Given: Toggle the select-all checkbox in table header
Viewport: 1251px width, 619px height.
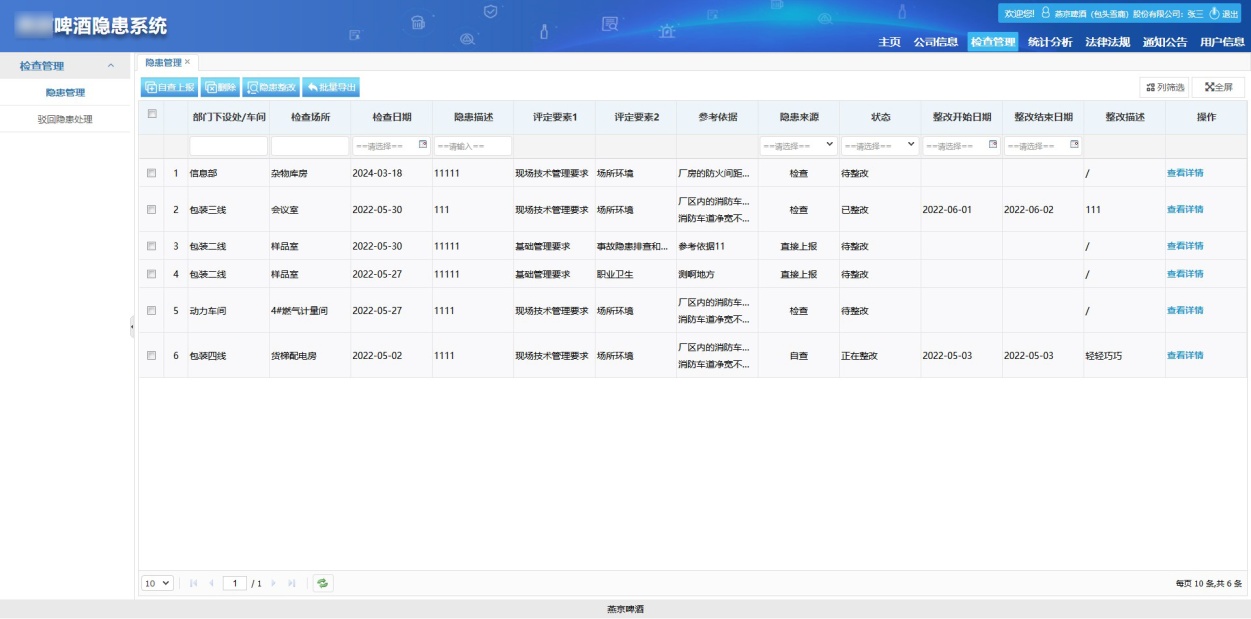Looking at the screenshot, I should [152, 114].
